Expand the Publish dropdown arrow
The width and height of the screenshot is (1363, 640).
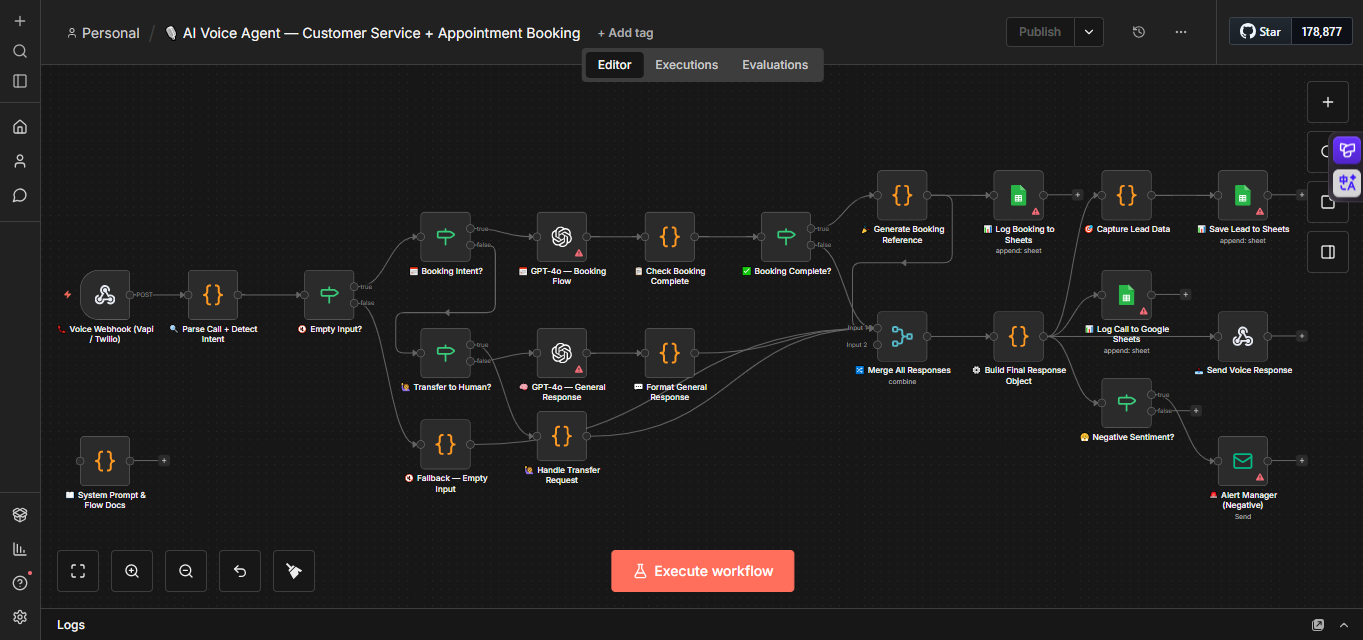coord(1089,32)
